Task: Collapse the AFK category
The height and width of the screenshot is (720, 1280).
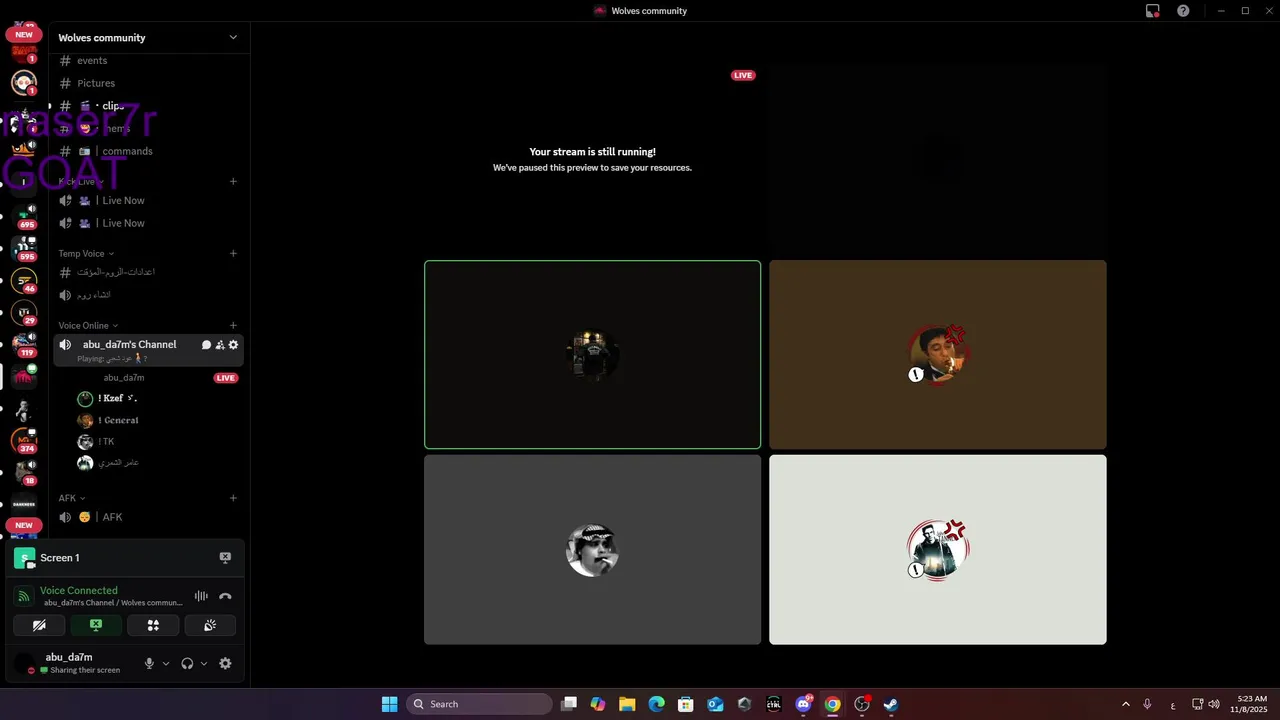Action: click(72, 498)
